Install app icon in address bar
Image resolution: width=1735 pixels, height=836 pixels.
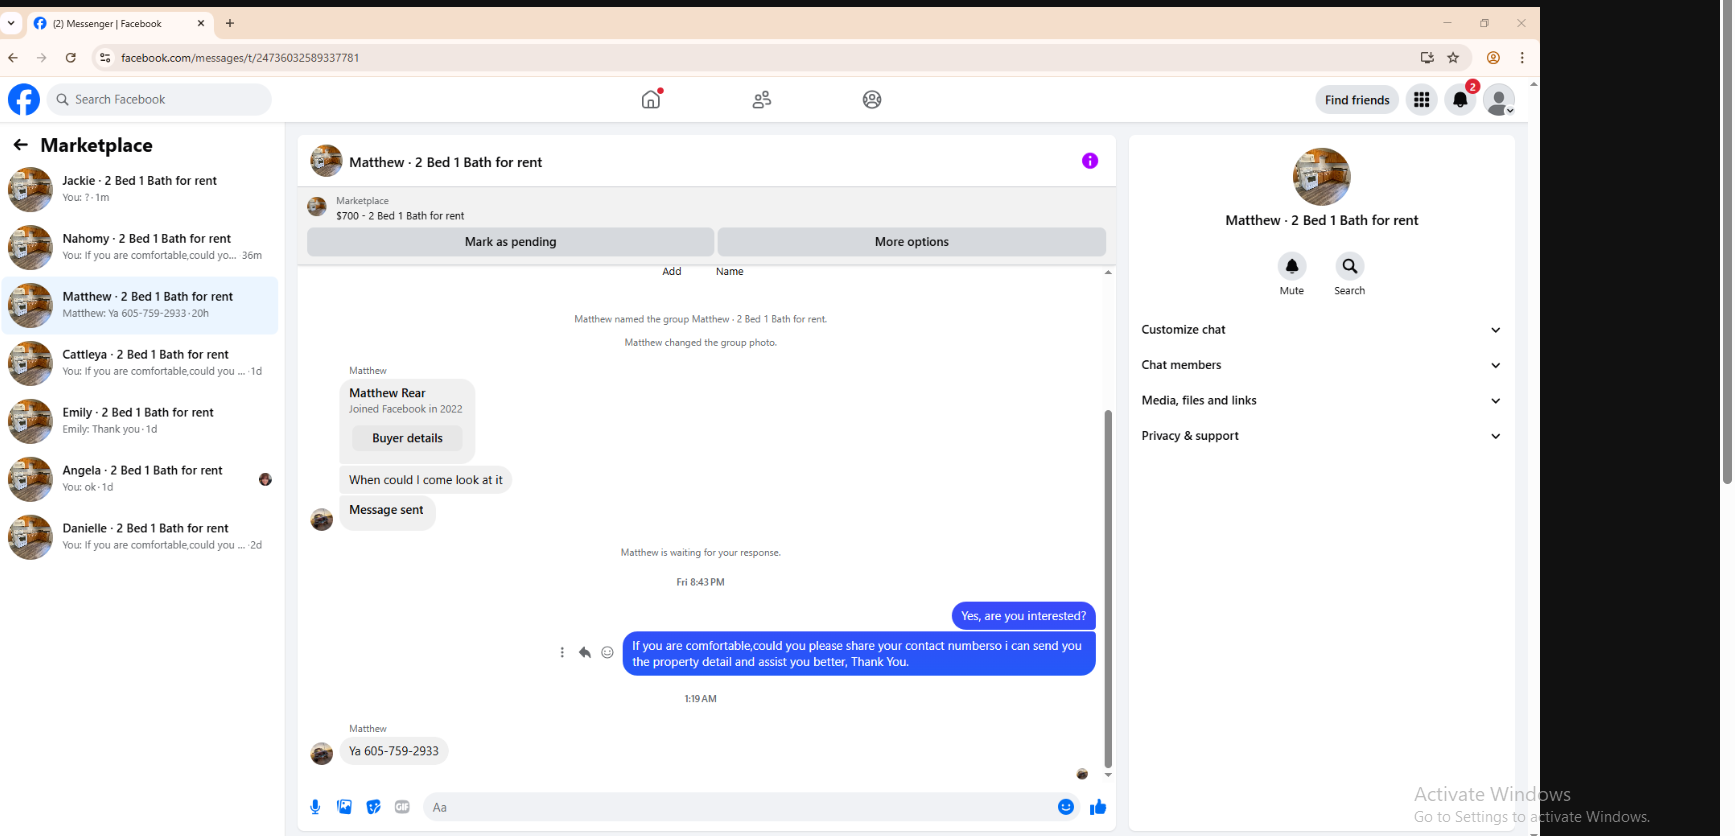coord(1427,58)
